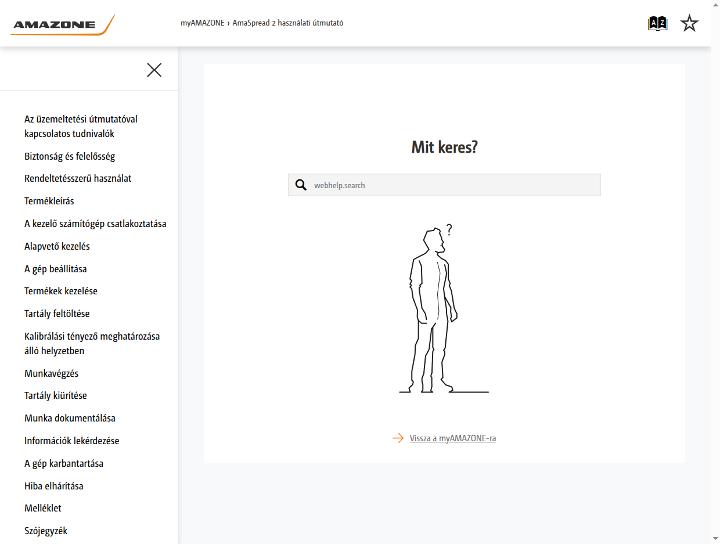This screenshot has width=720, height=544.
Task: Click the scroll down arrow at bottom right
Action: [716, 539]
